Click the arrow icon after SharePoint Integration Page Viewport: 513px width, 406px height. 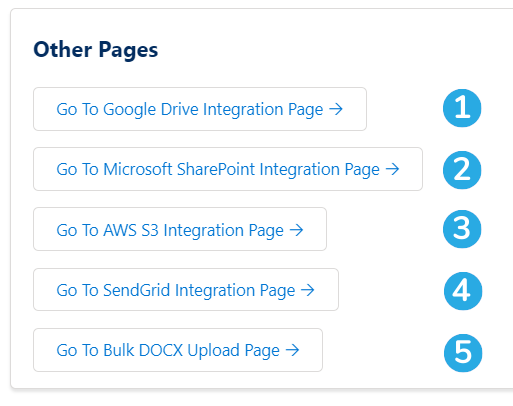(392, 169)
